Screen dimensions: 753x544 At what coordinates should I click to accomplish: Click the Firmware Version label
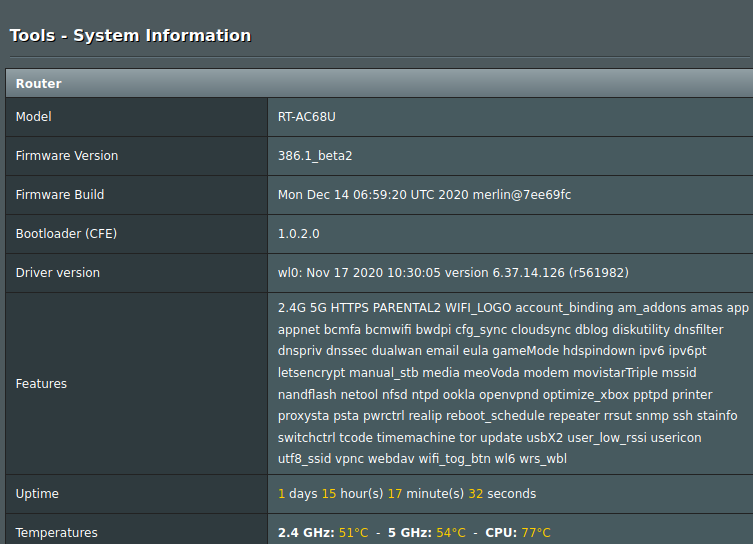67,156
